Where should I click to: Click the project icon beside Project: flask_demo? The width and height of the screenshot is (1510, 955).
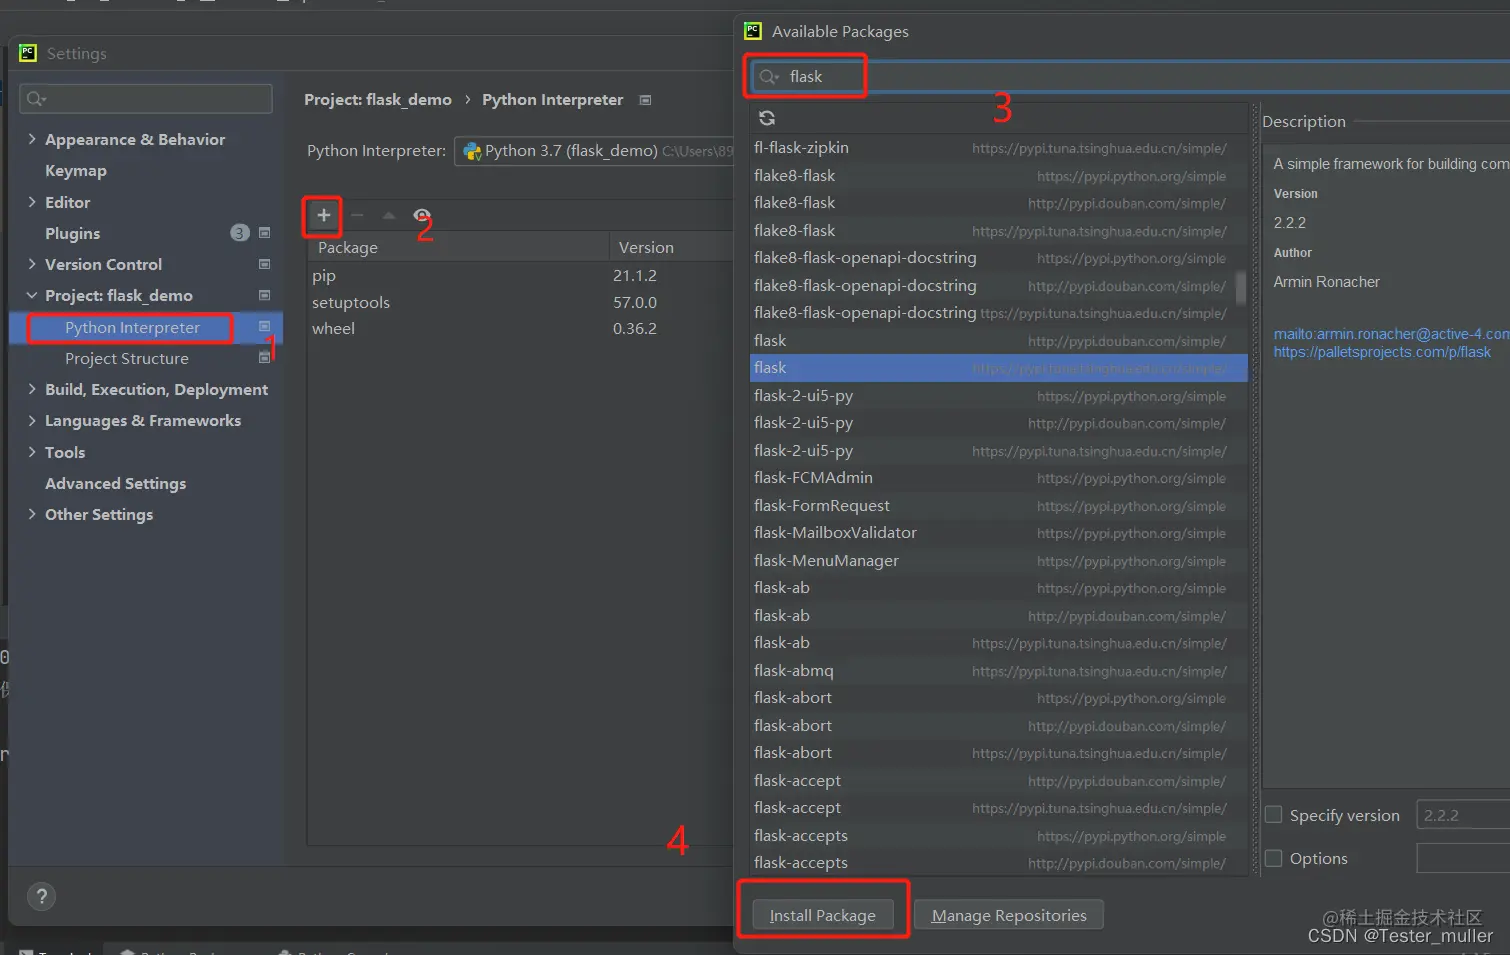pos(265,295)
